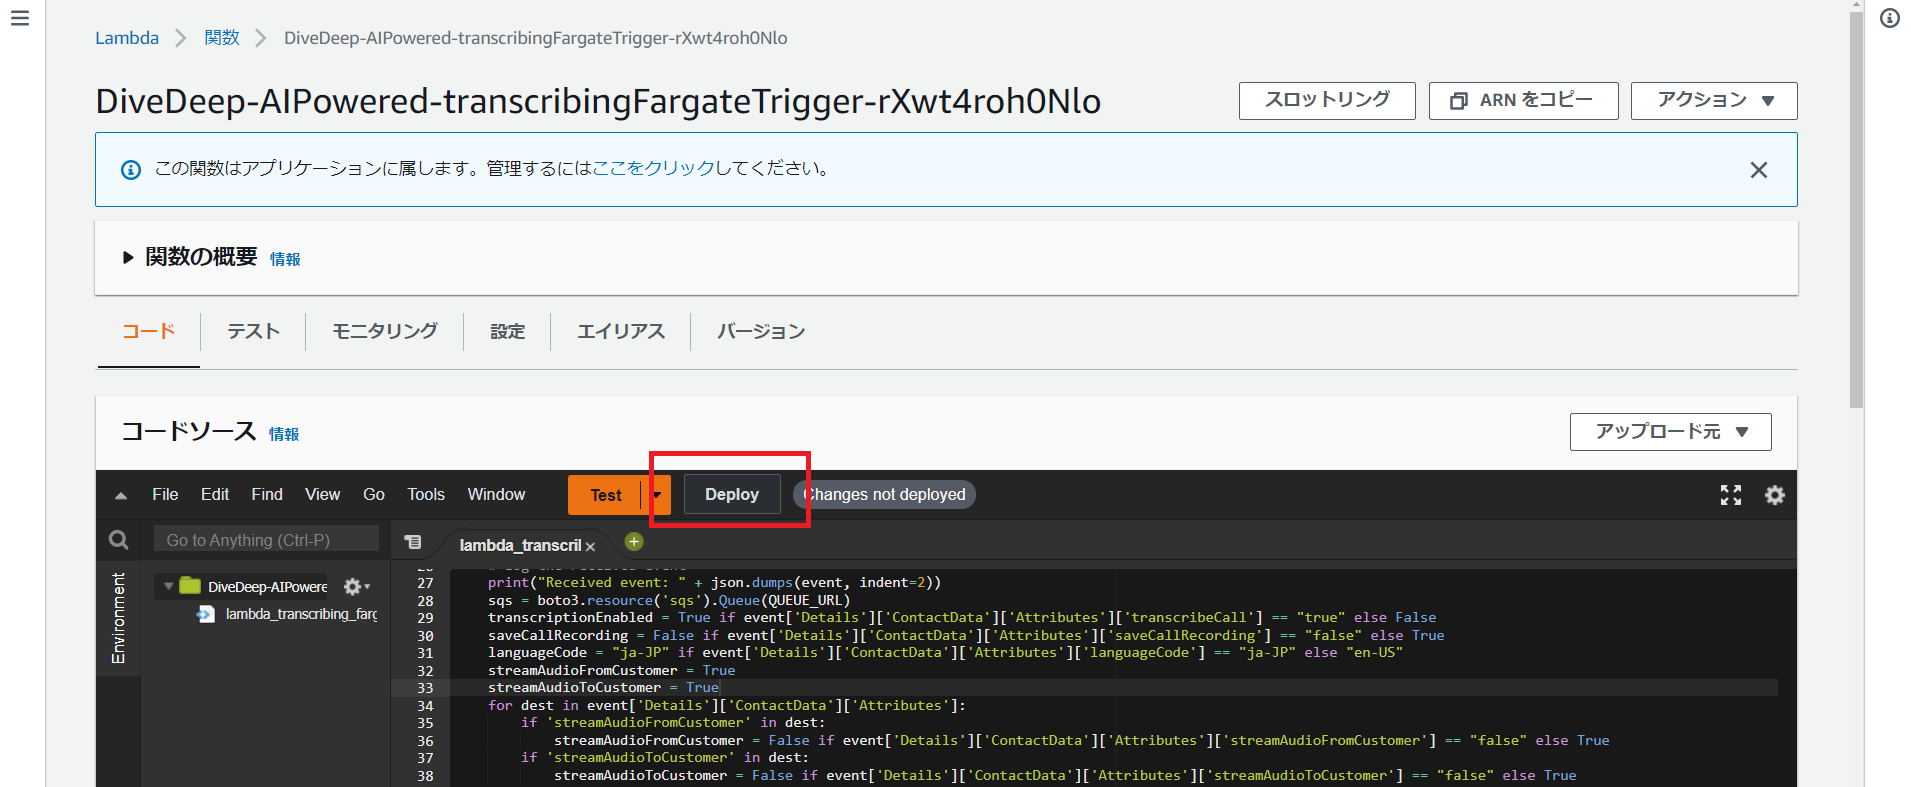Expand the 関数の概要 section

point(128,257)
